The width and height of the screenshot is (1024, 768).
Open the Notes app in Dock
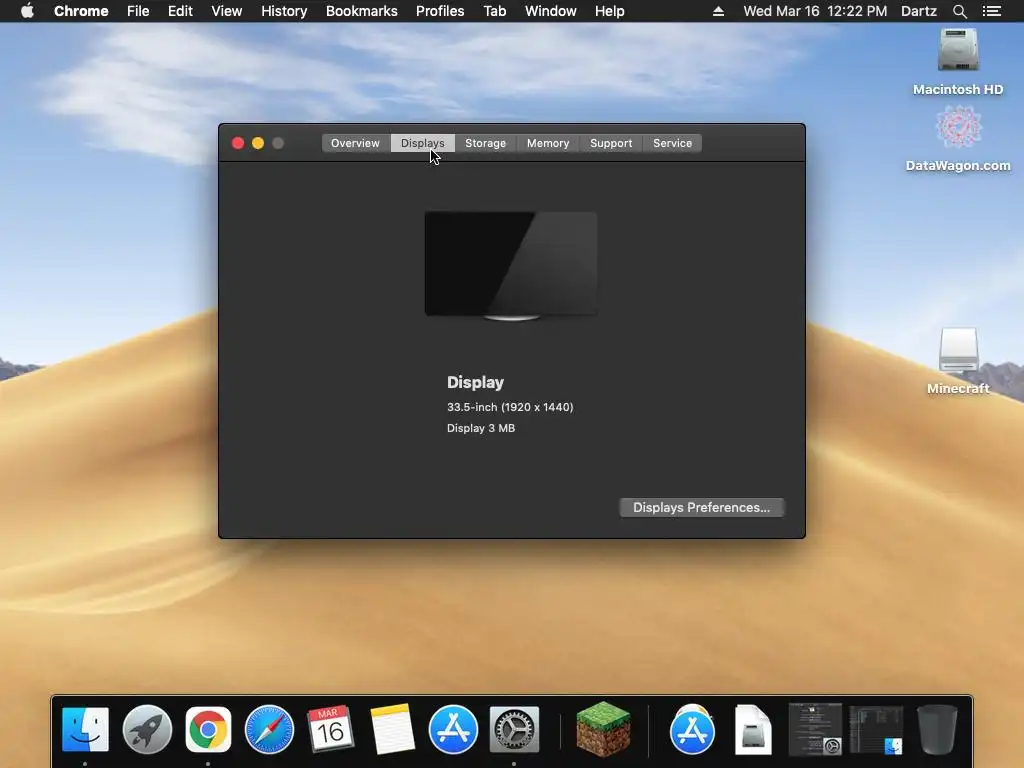coord(392,729)
